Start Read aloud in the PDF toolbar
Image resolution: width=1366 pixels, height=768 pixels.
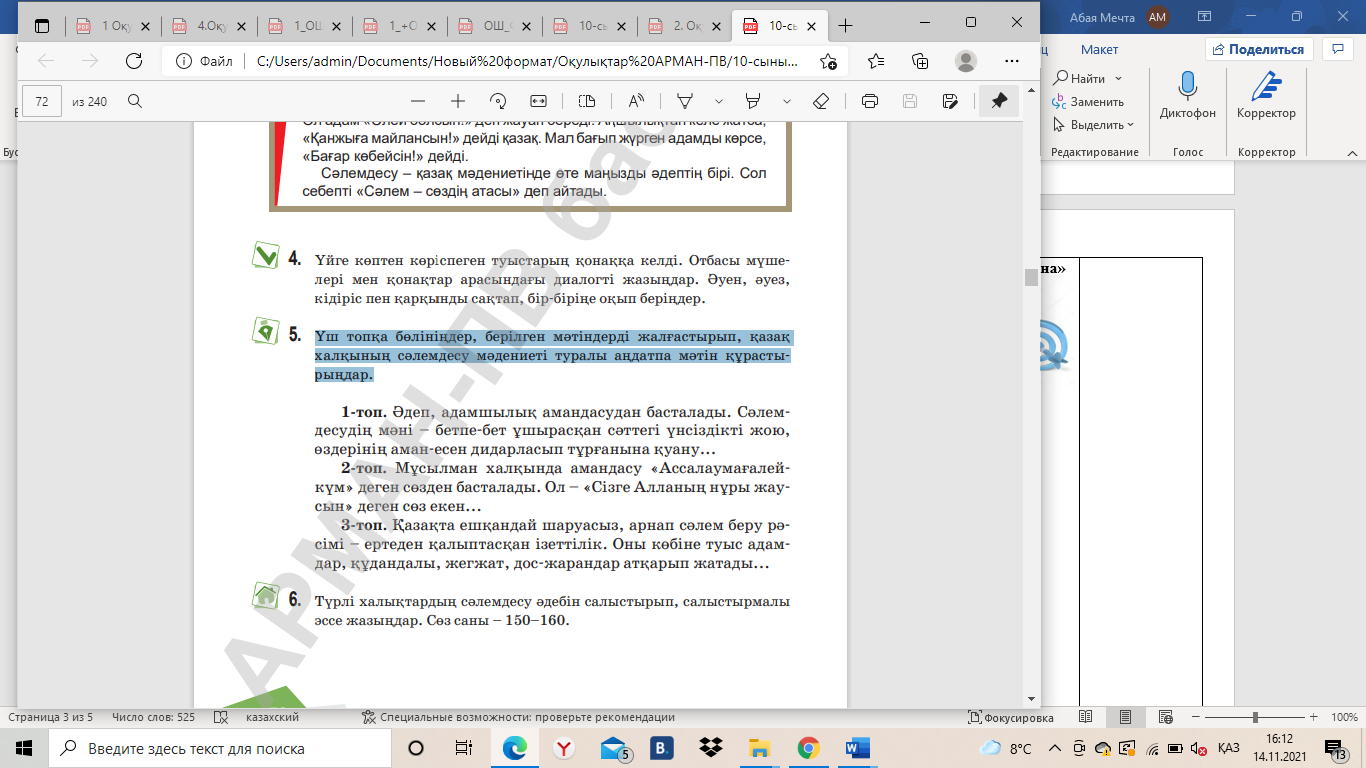pyautogui.click(x=636, y=101)
